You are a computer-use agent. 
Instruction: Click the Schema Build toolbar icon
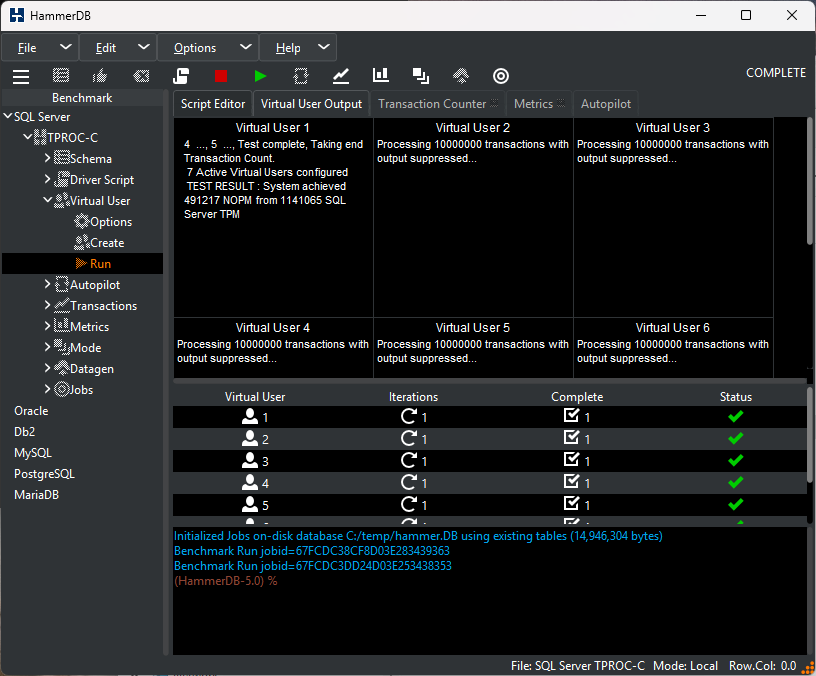(61, 76)
